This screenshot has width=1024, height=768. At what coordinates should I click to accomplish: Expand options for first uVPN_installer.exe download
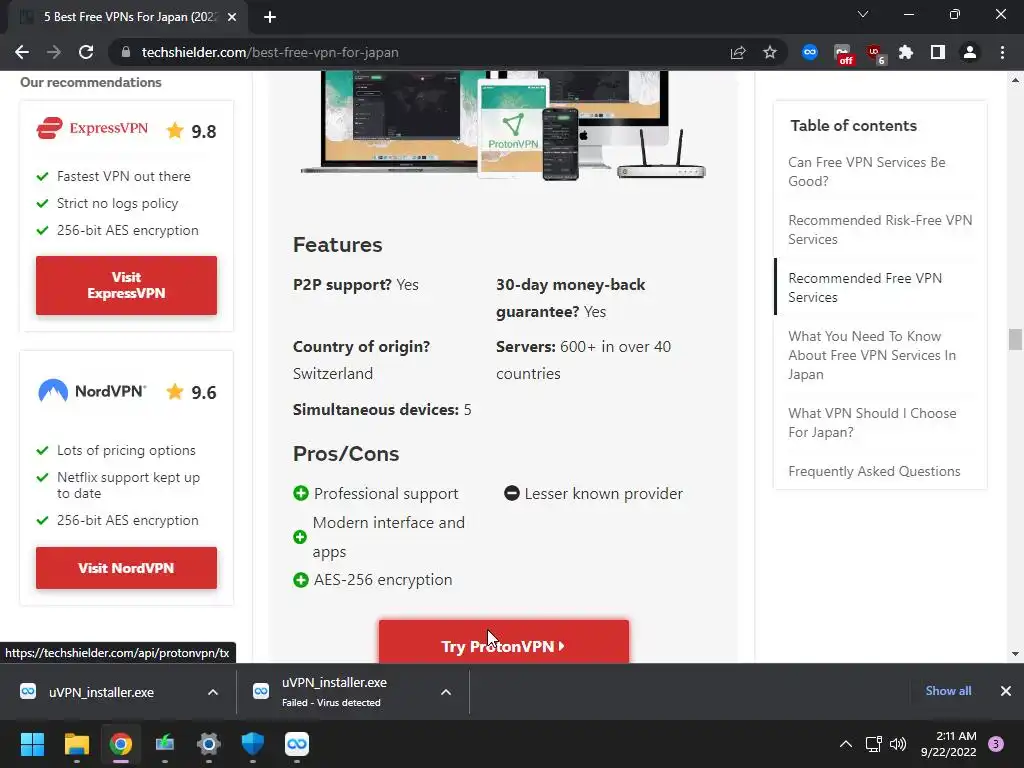click(x=213, y=692)
